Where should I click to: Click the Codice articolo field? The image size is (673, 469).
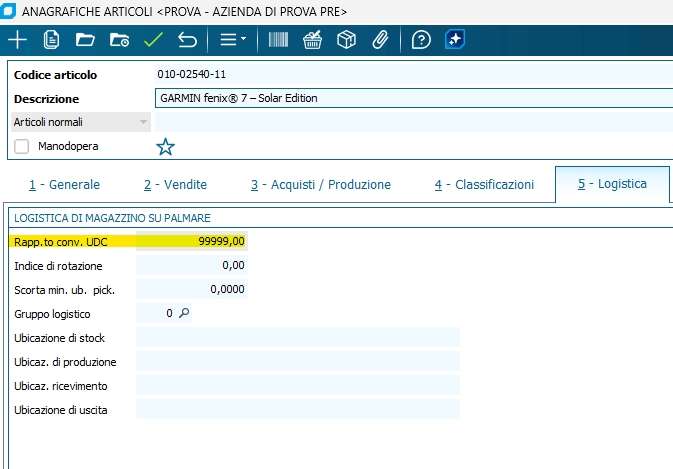click(x=414, y=74)
